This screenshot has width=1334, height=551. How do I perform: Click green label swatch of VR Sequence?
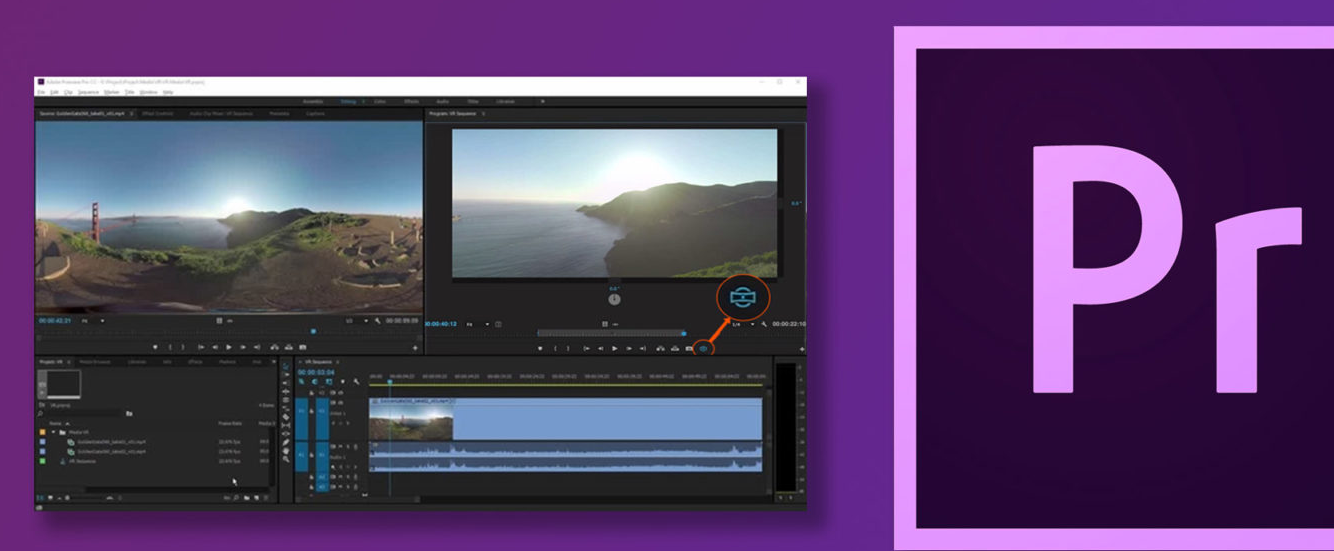[42, 461]
